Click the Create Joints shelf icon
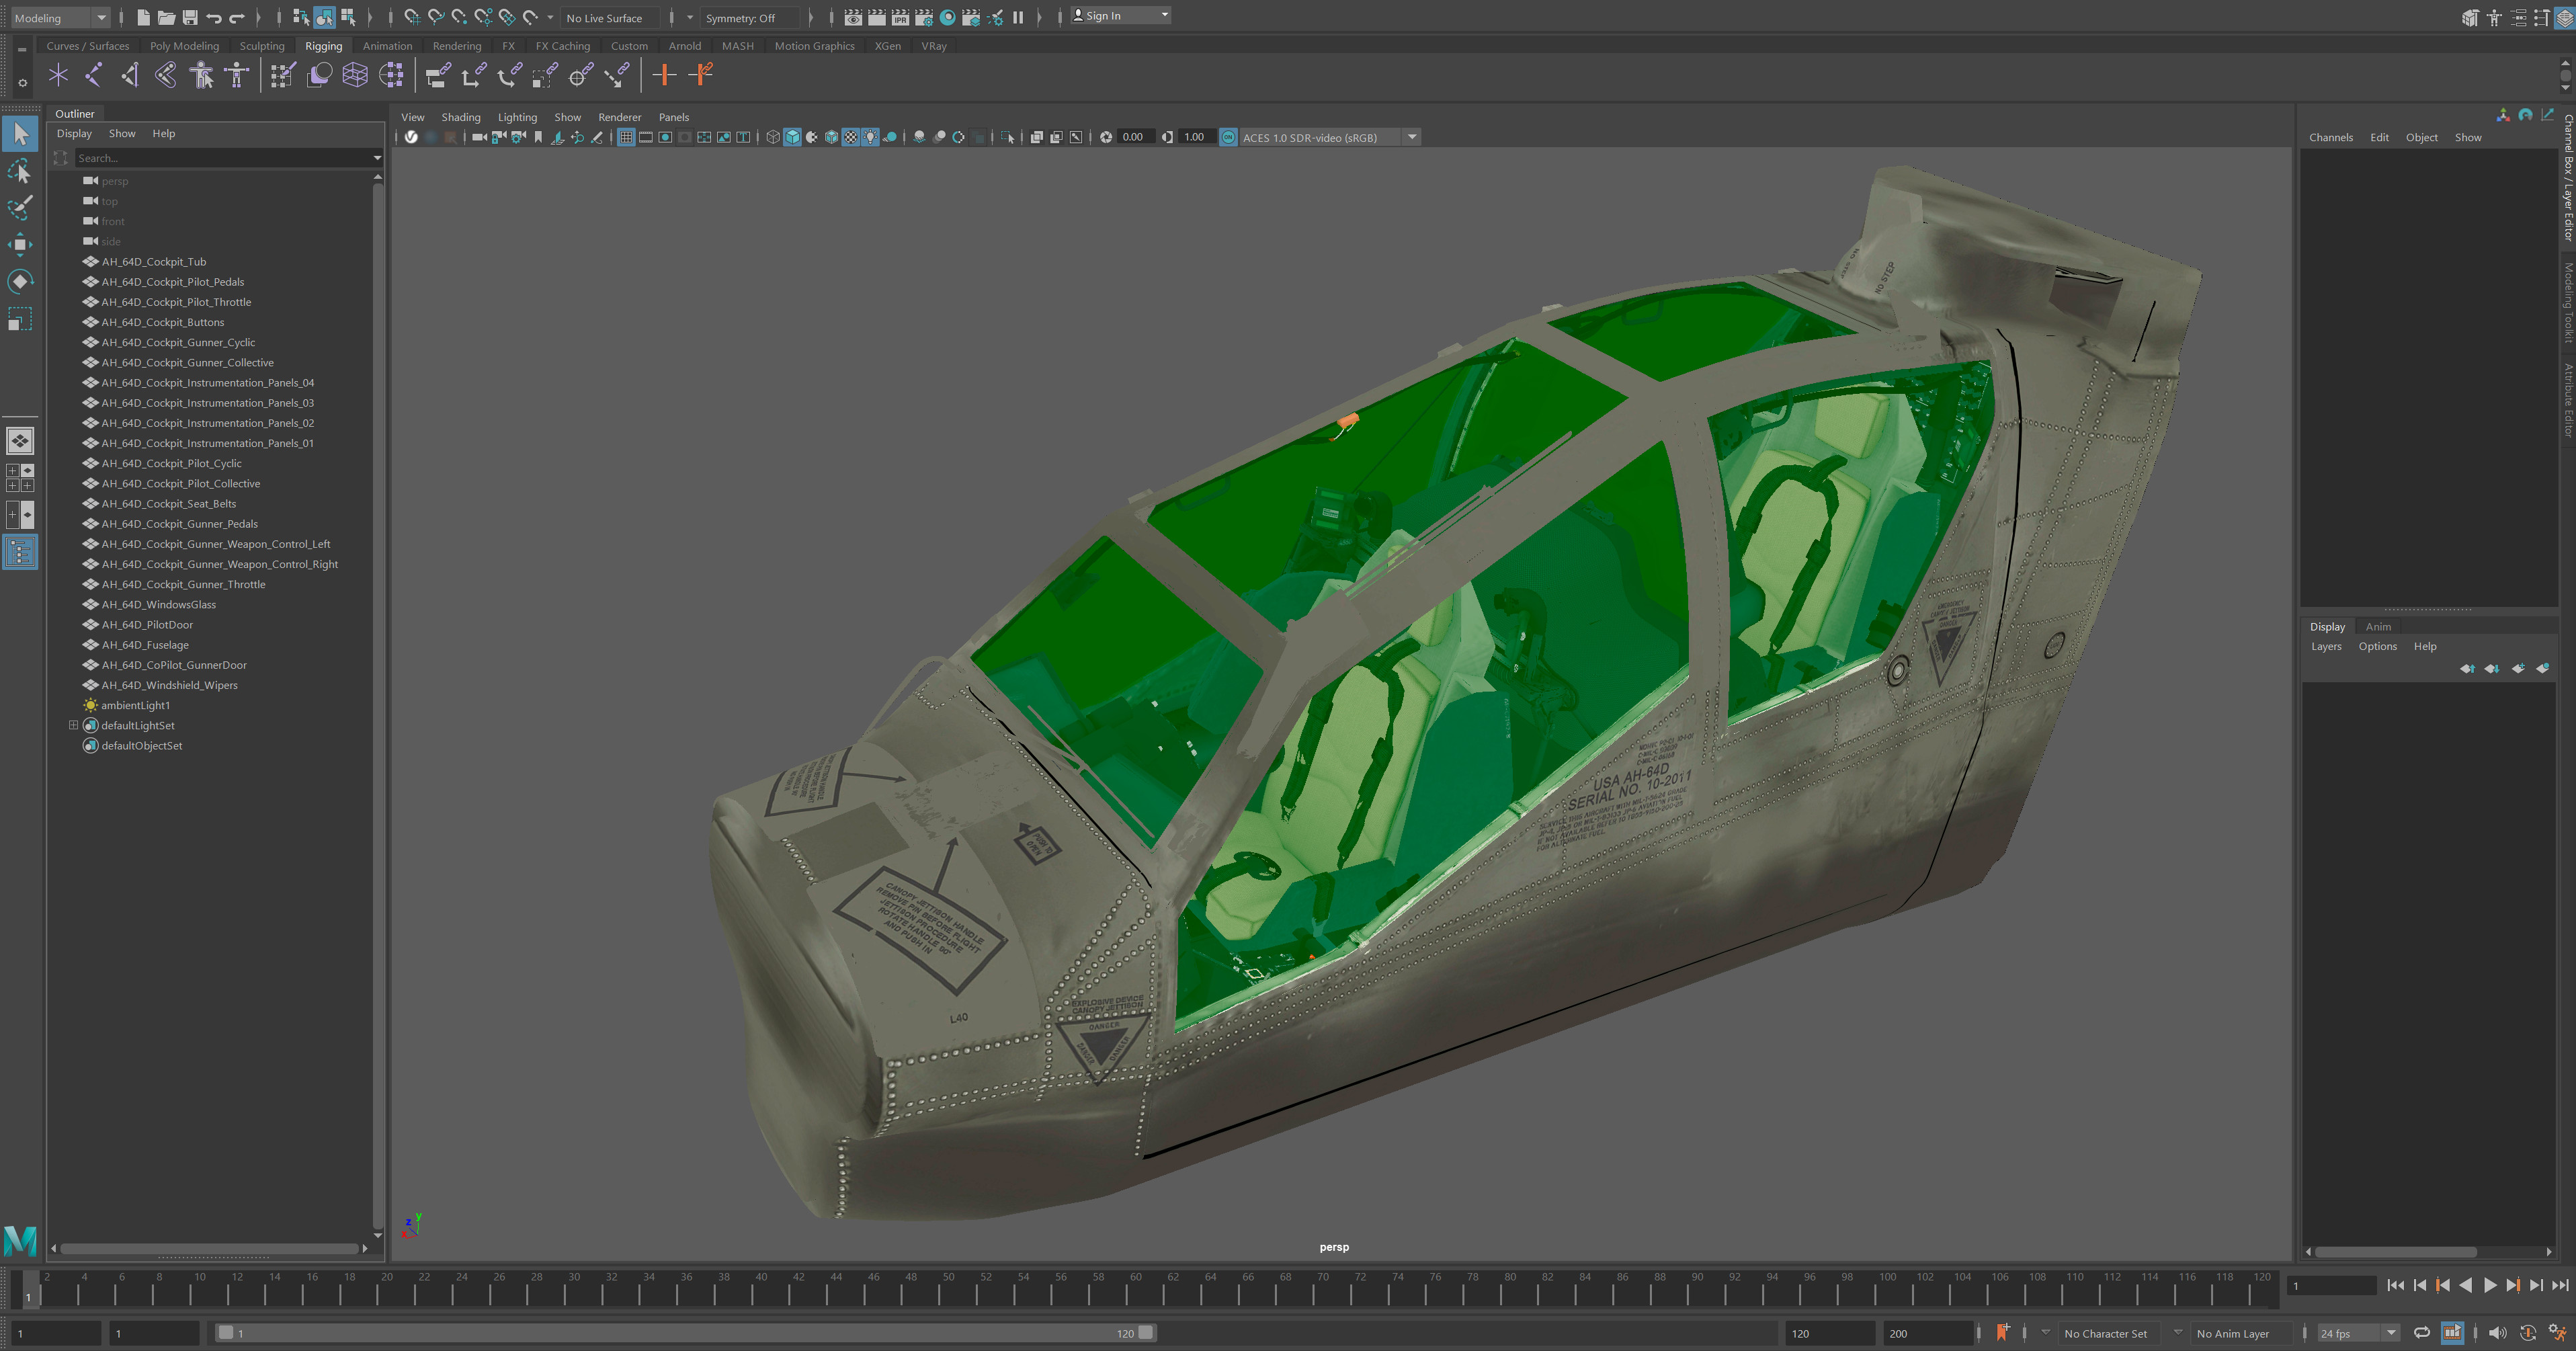Viewport: 2576px width, 1351px height. 93,75
